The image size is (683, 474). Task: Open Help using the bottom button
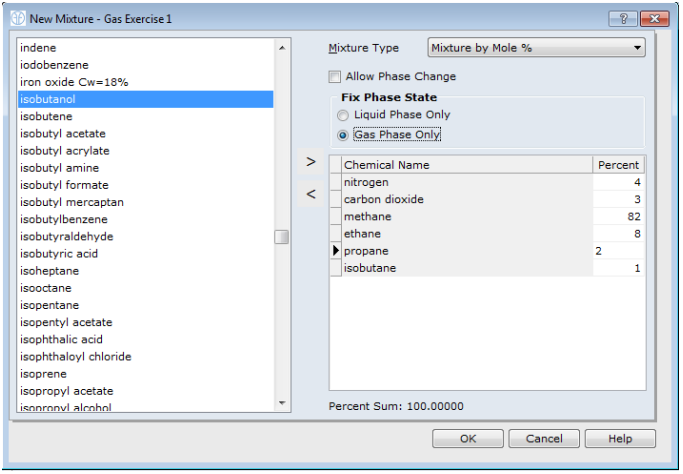click(620, 439)
